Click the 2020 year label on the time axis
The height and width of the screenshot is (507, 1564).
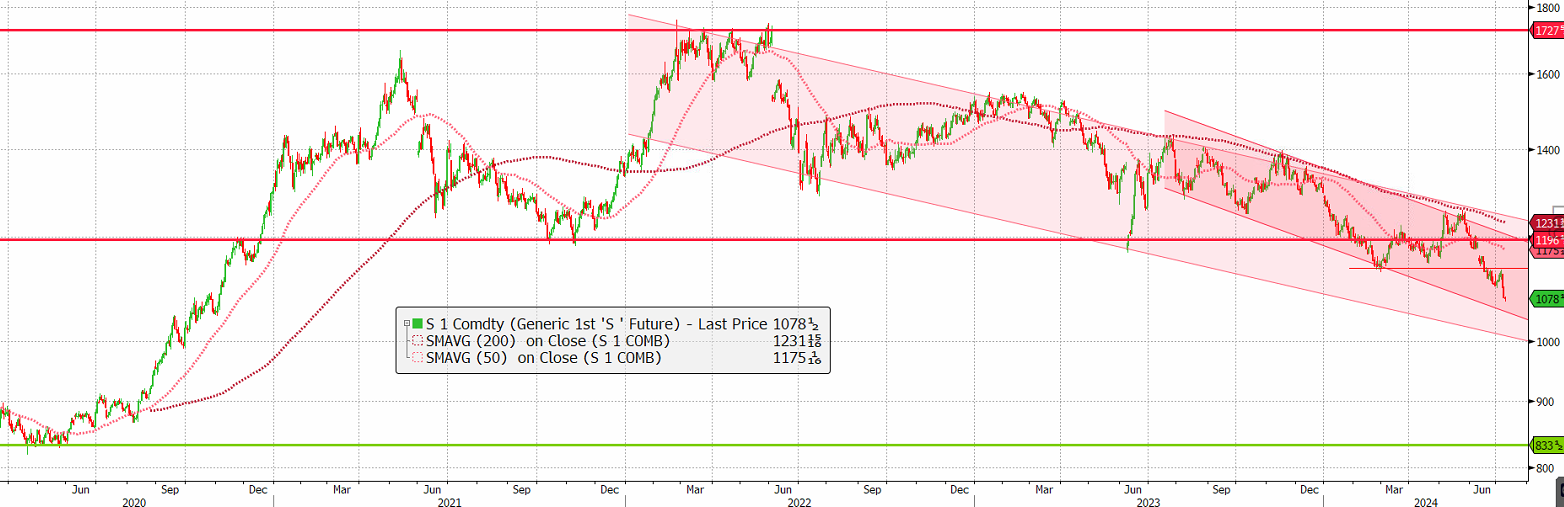tap(134, 501)
